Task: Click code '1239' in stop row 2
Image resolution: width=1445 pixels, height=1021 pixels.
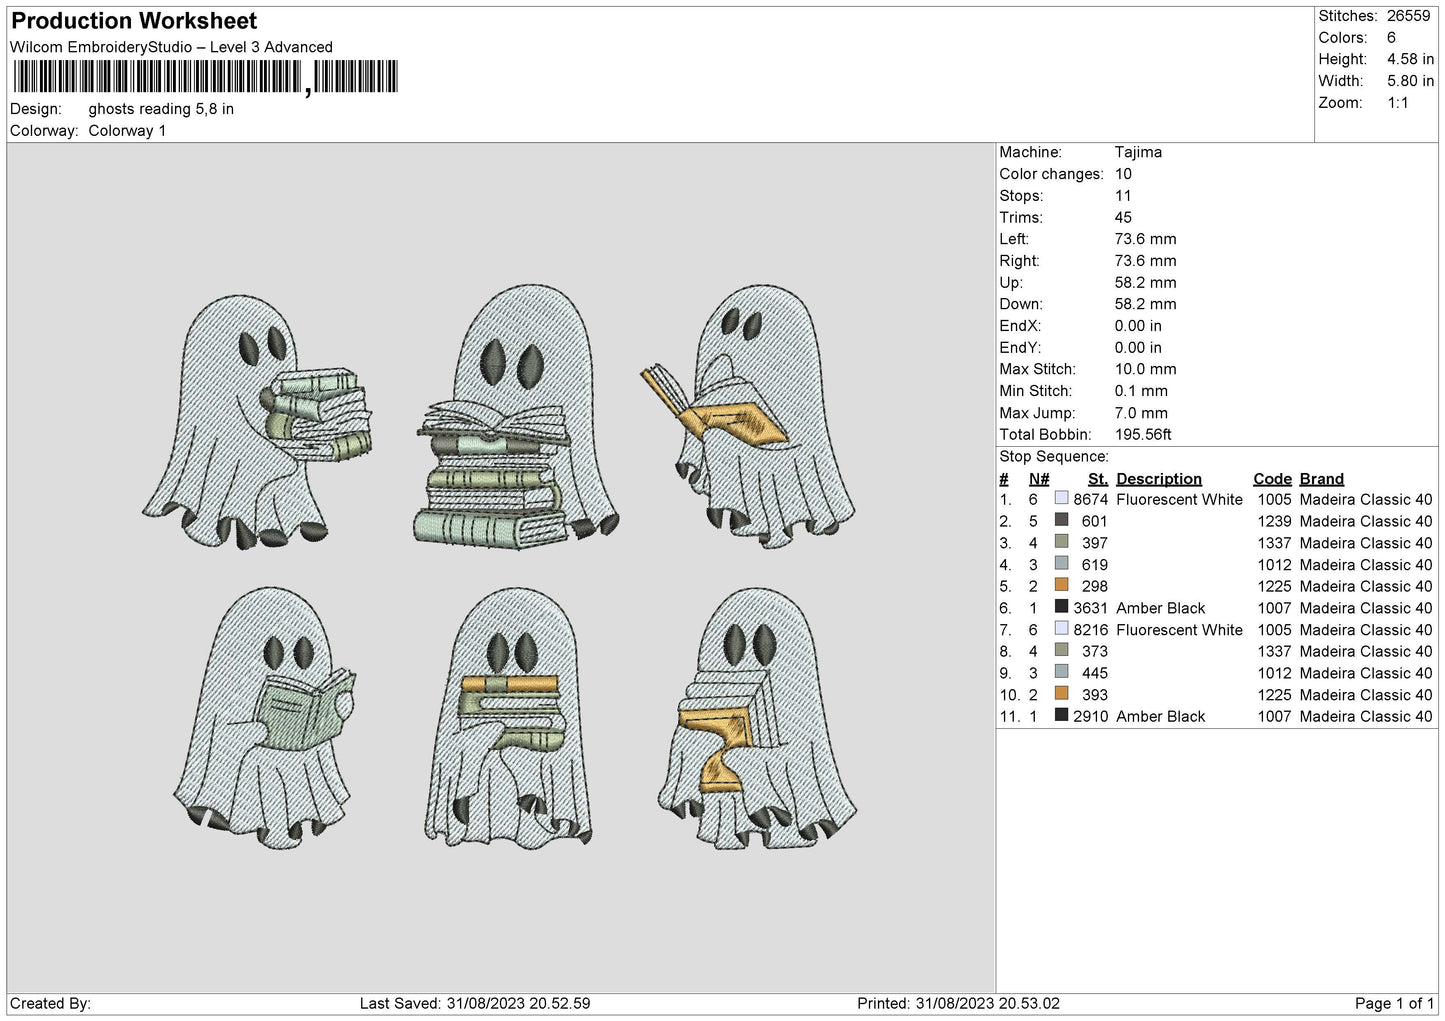Action: click(x=1275, y=521)
